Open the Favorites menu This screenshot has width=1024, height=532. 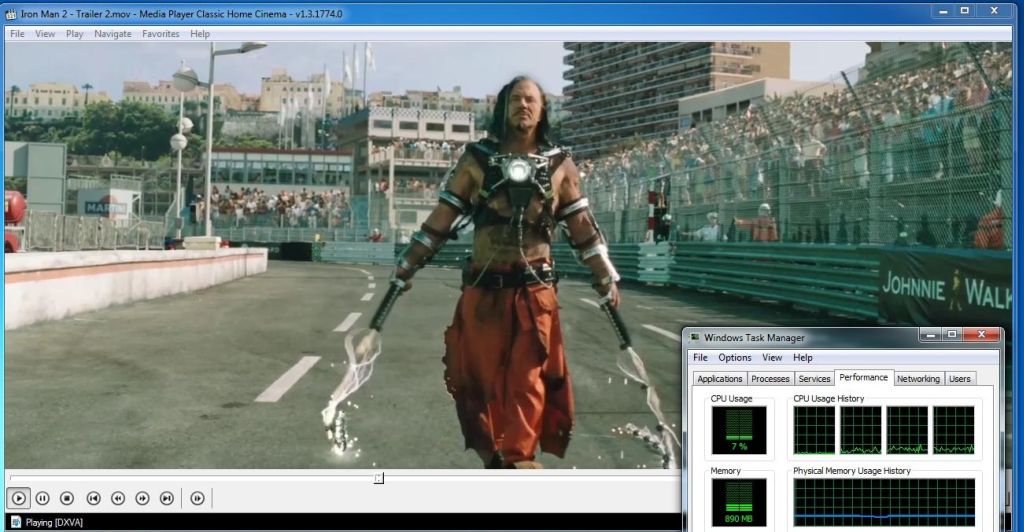pos(161,34)
